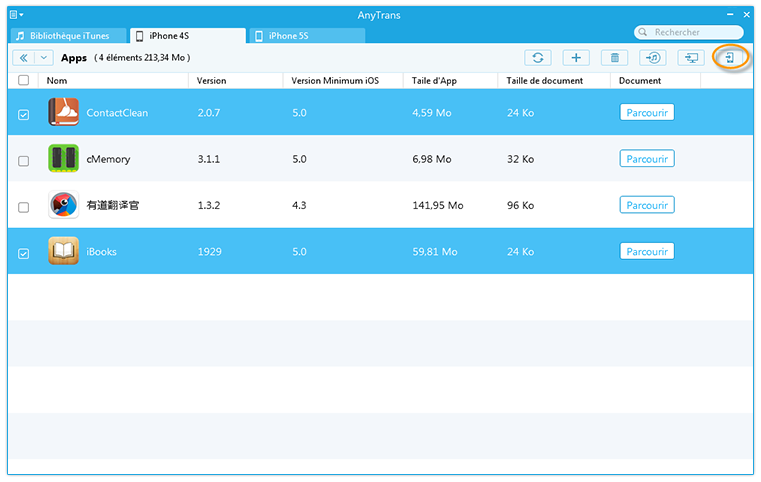
Task: Click the ContactClean app icon
Action: [x=64, y=112]
